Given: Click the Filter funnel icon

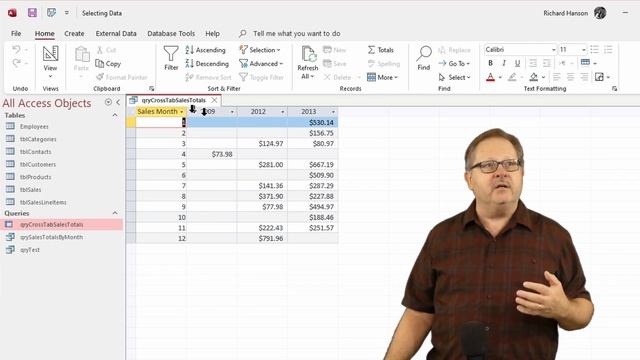Looking at the screenshot, I should tap(171, 53).
